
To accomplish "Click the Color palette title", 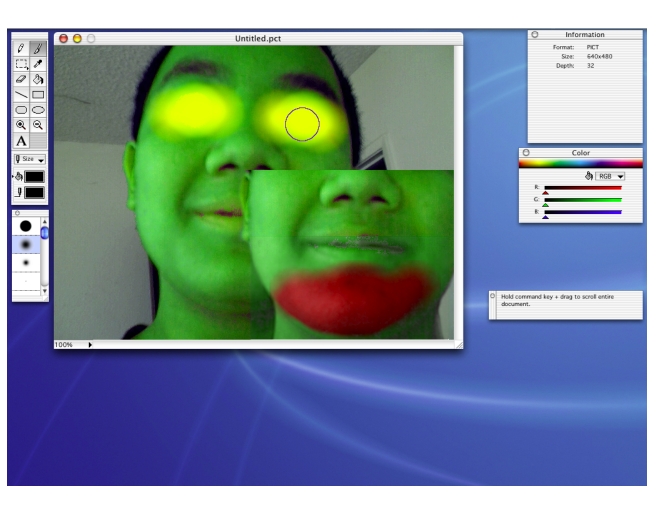I will pyautogui.click(x=580, y=153).
